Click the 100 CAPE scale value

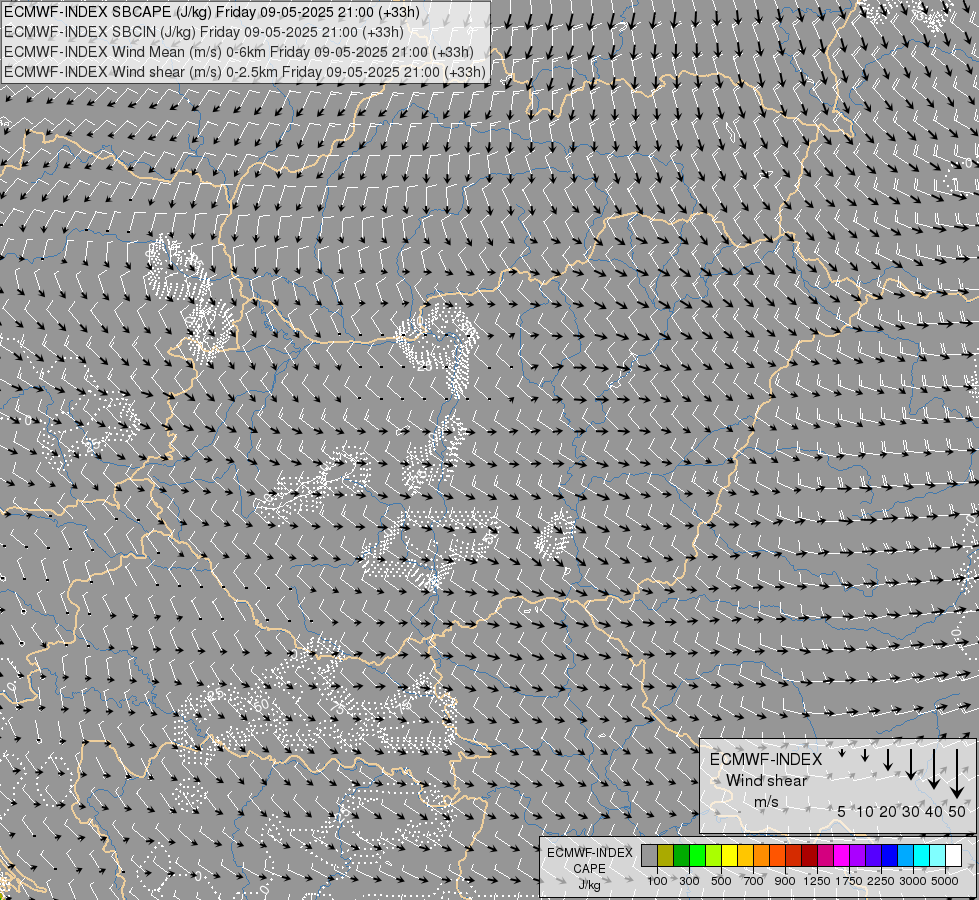pos(657,881)
